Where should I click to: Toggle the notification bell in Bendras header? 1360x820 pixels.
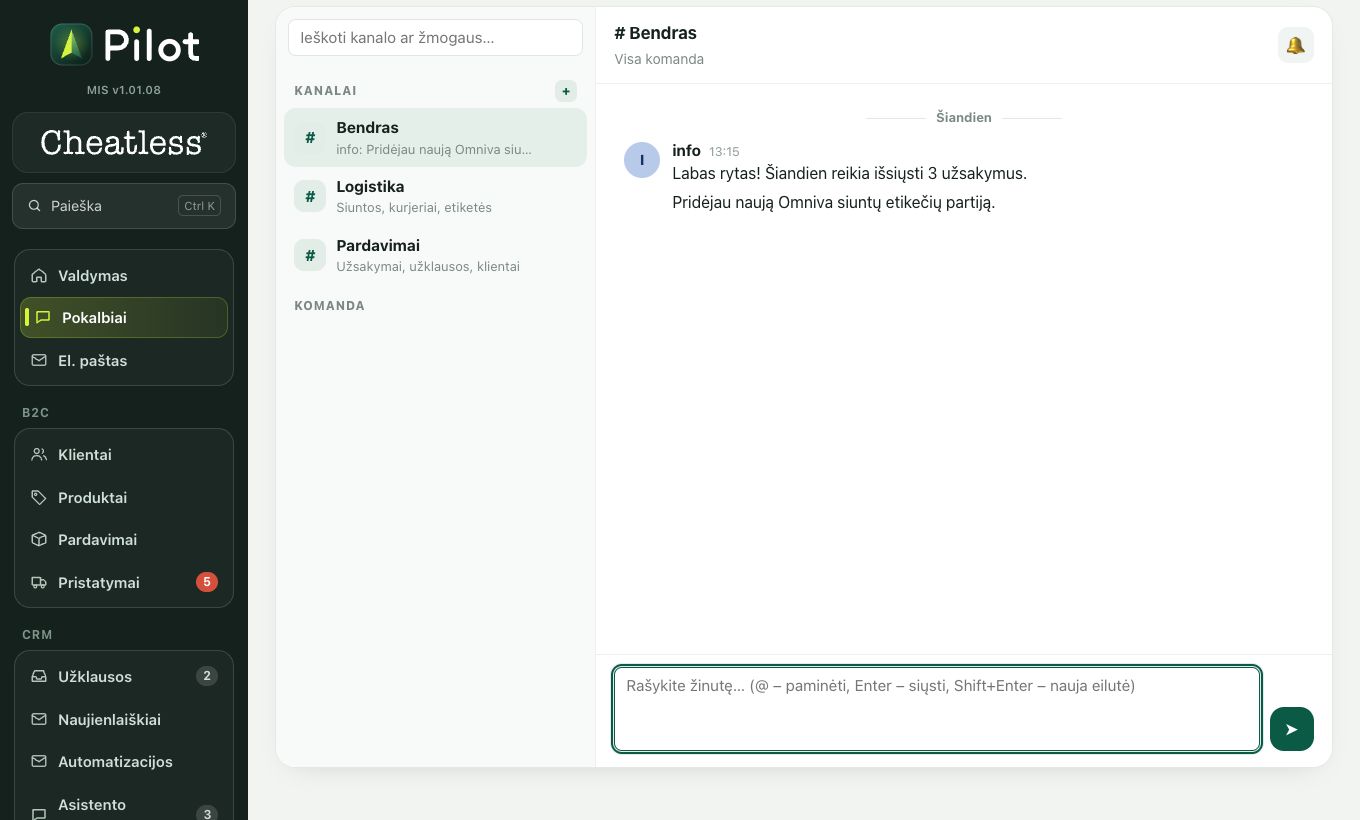click(x=1295, y=45)
